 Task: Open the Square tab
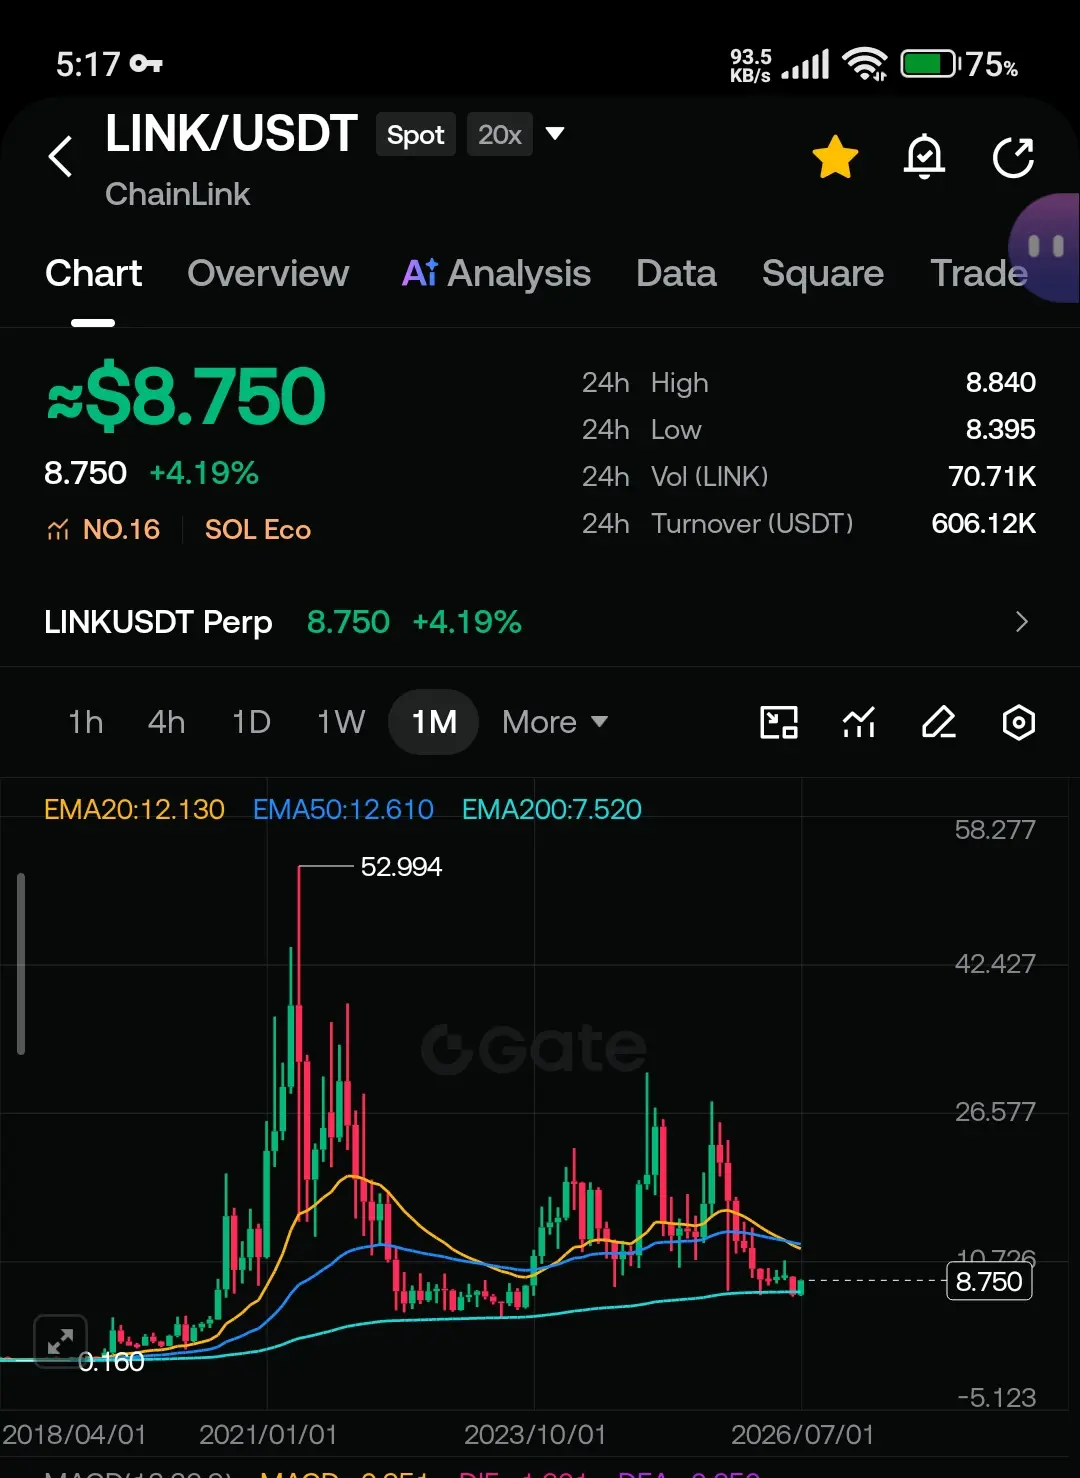pos(823,273)
